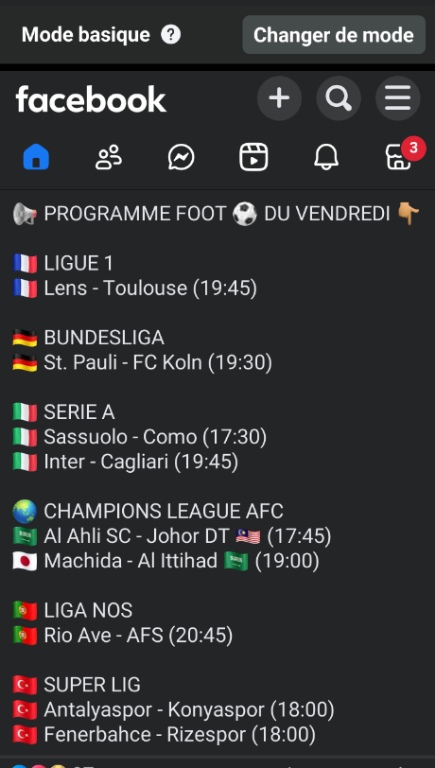
Task: Click the Lens - Toulouse match line
Action: (135, 288)
